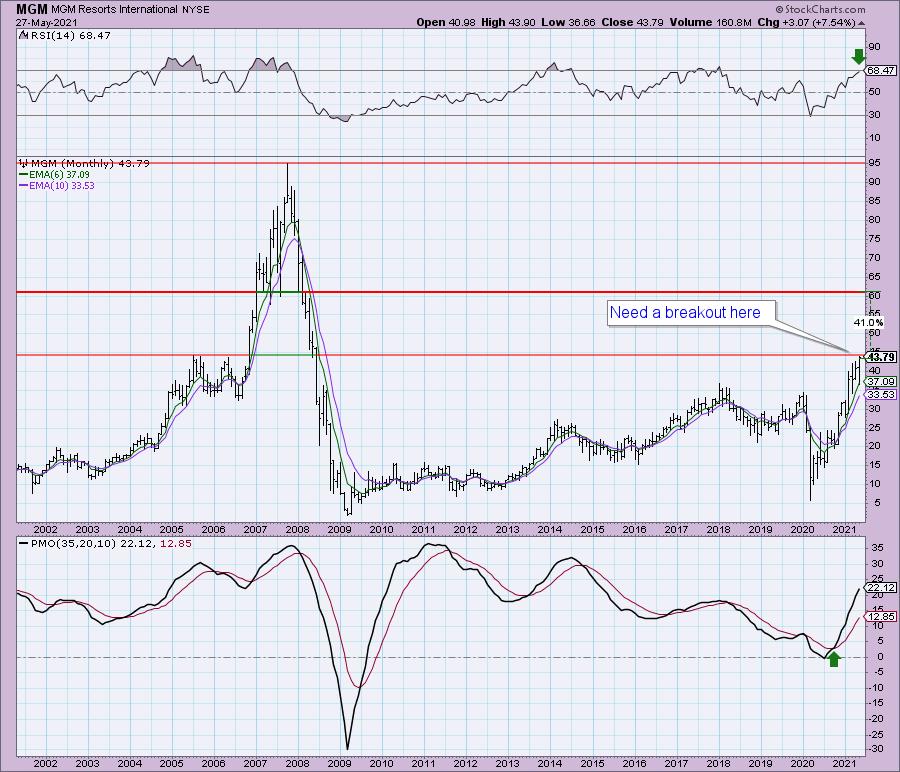Click the Volume 160.8M value
The height and width of the screenshot is (772, 900).
click(709, 22)
